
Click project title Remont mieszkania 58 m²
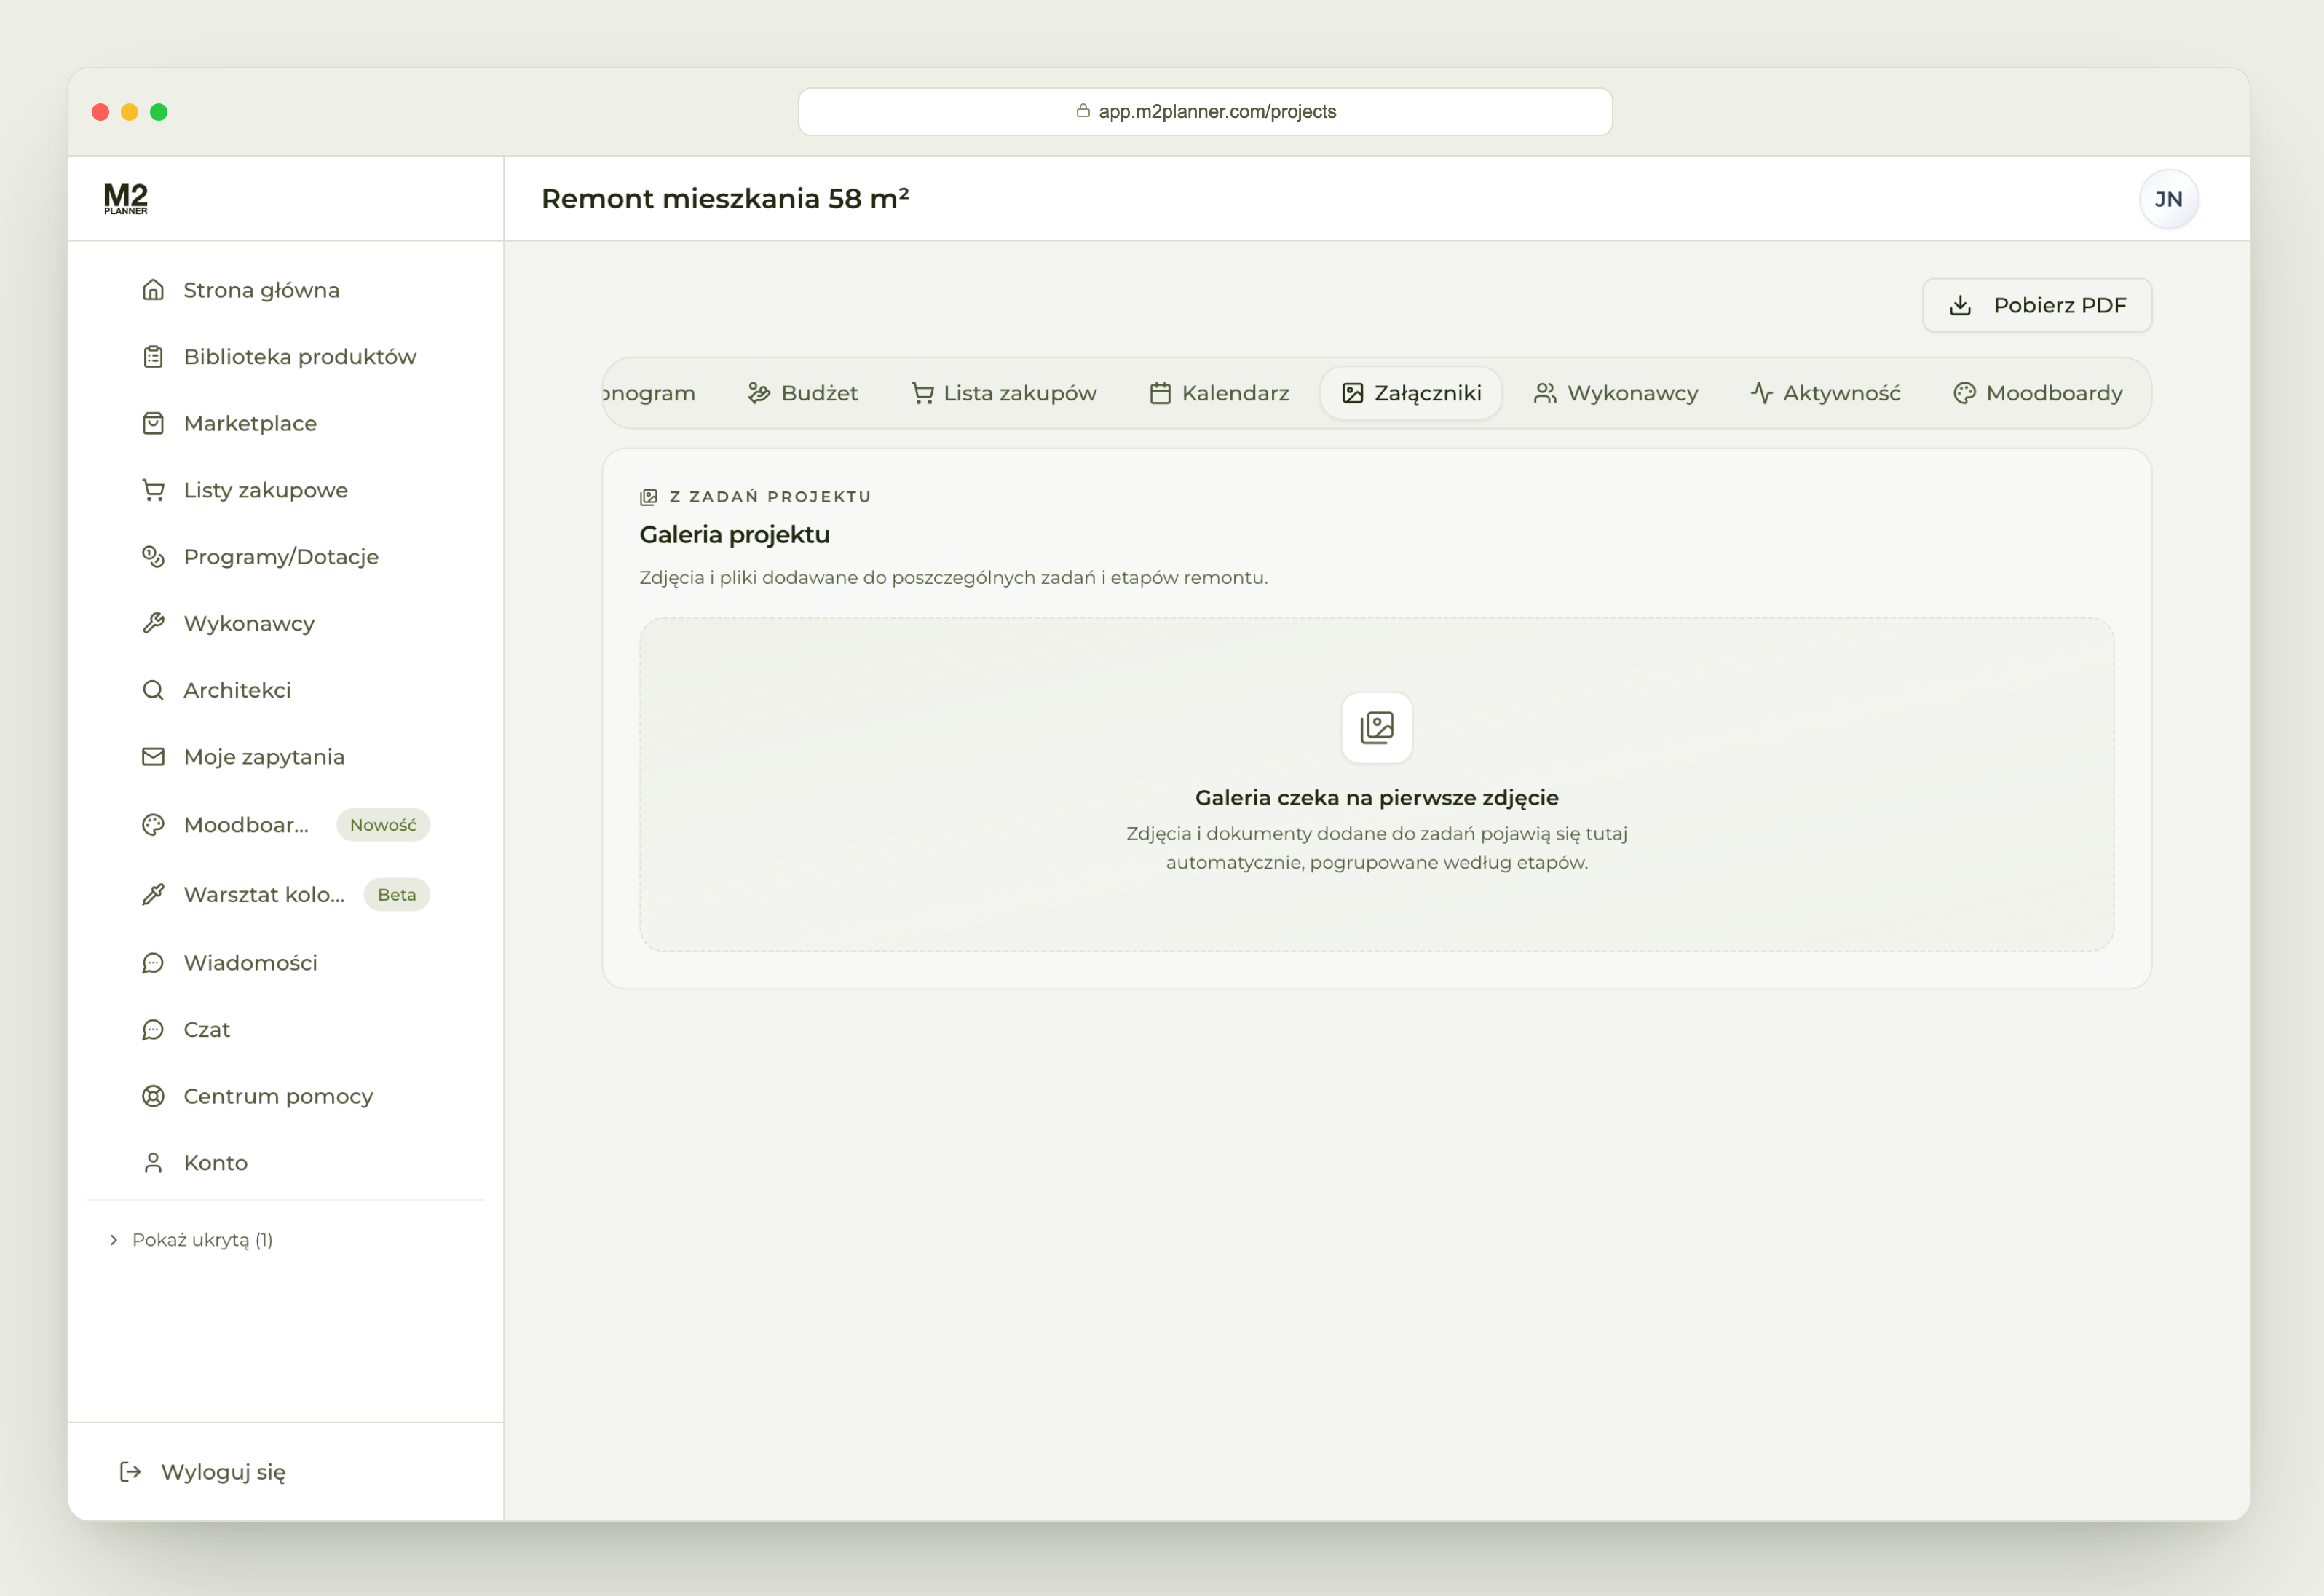(725, 198)
